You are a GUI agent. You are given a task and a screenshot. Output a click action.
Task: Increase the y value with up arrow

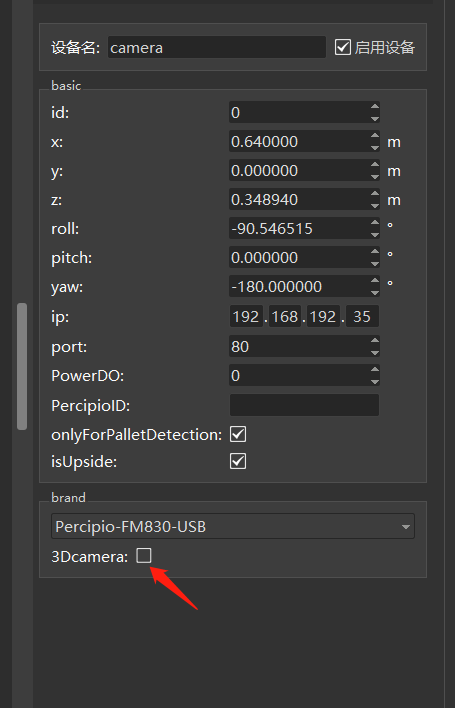pyautogui.click(x=375, y=165)
